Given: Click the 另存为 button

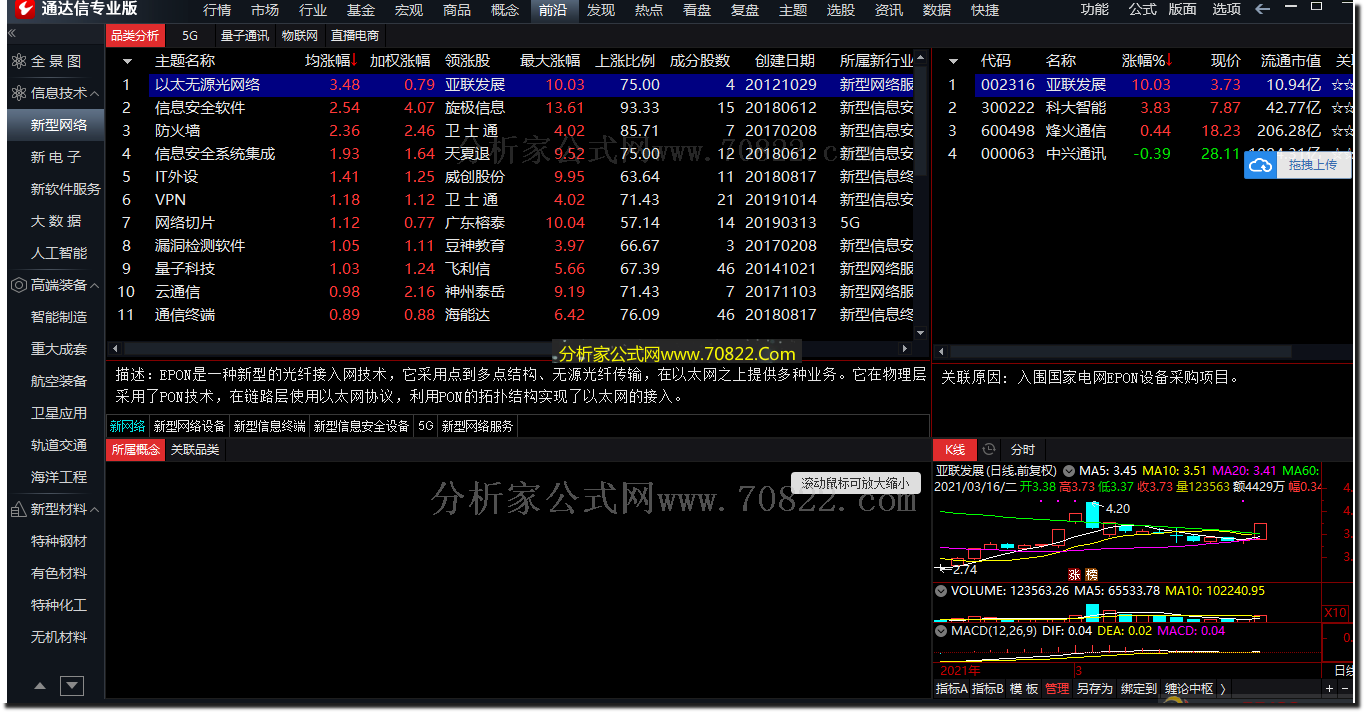Looking at the screenshot, I should point(1094,688).
